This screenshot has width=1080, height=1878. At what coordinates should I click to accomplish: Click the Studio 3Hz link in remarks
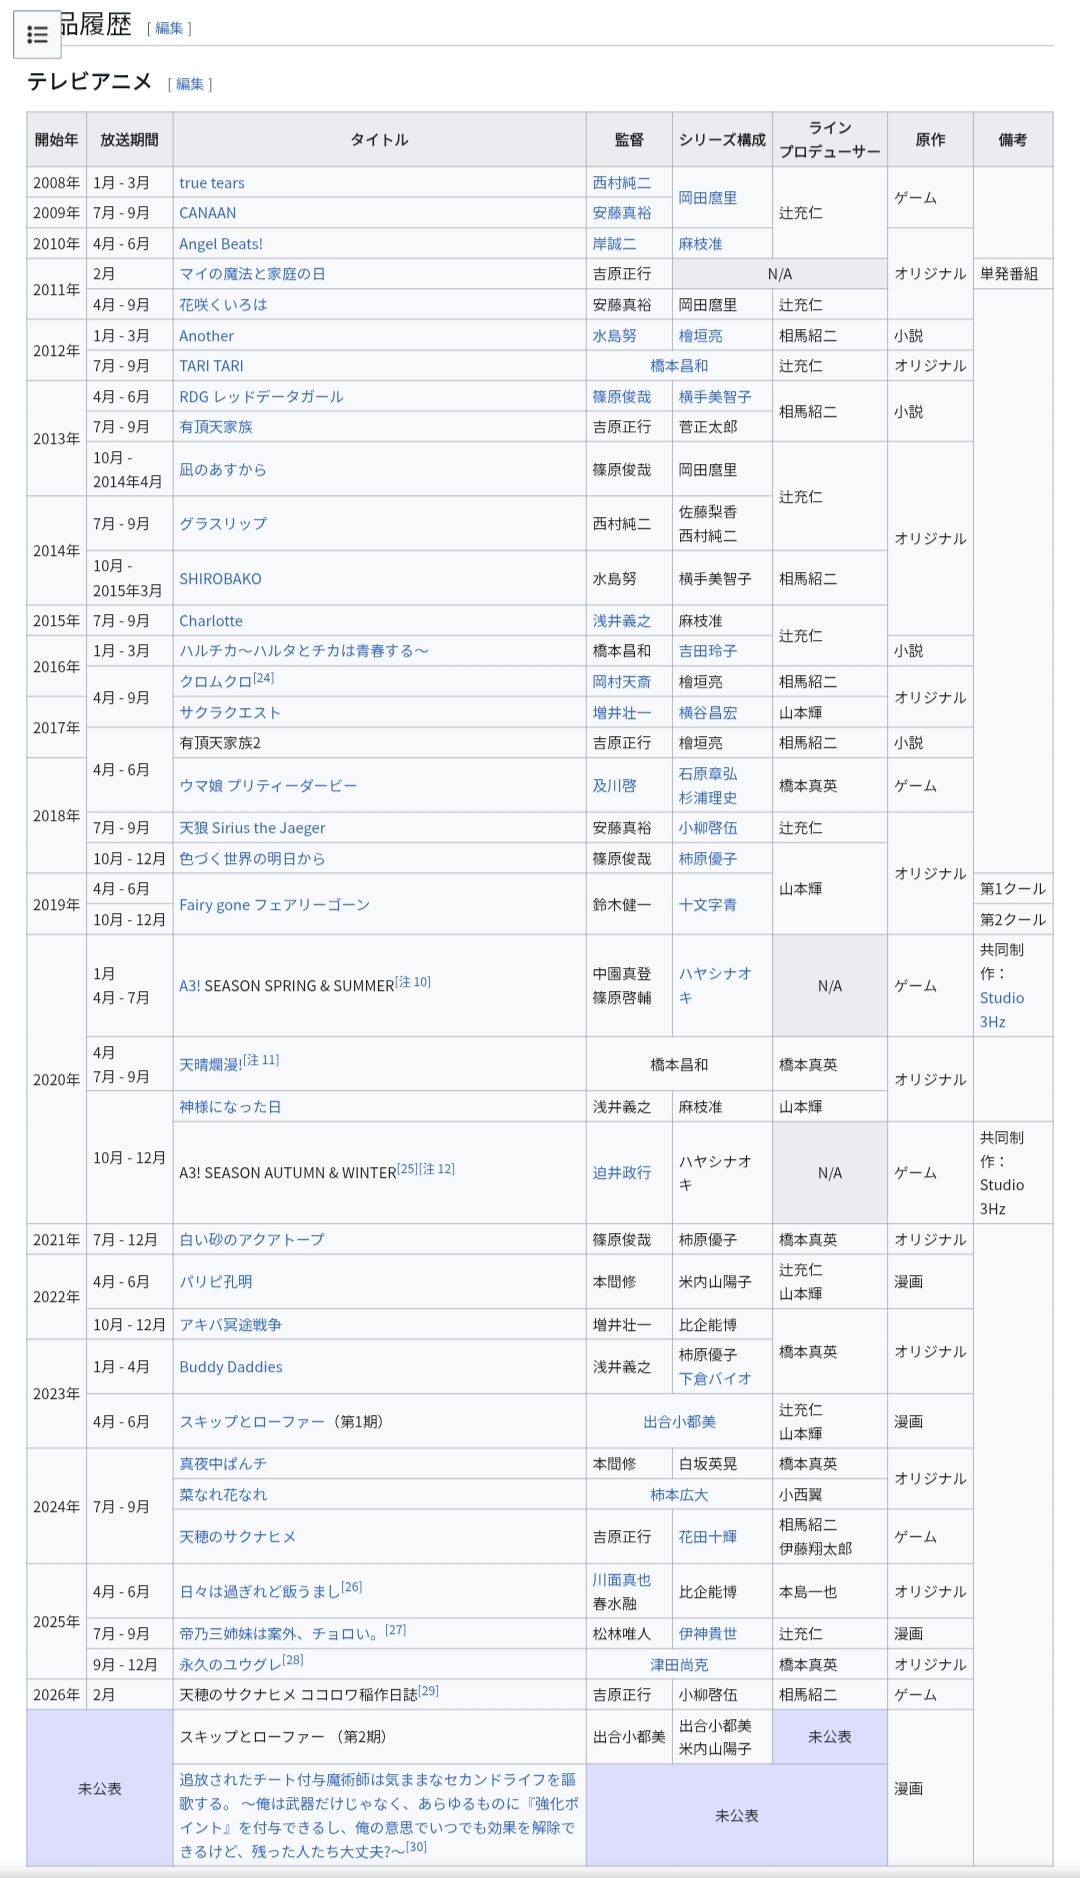point(1001,1010)
